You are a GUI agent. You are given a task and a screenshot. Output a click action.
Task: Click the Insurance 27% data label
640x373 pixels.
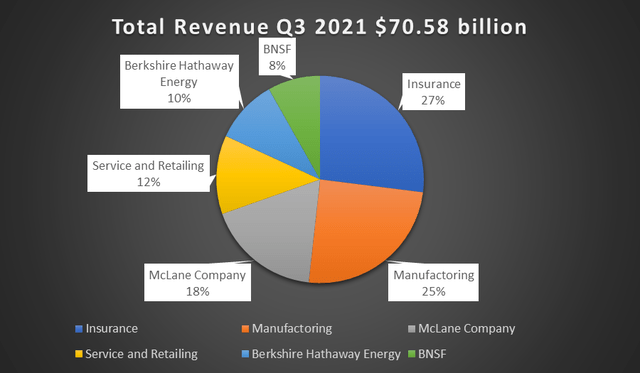(433, 92)
